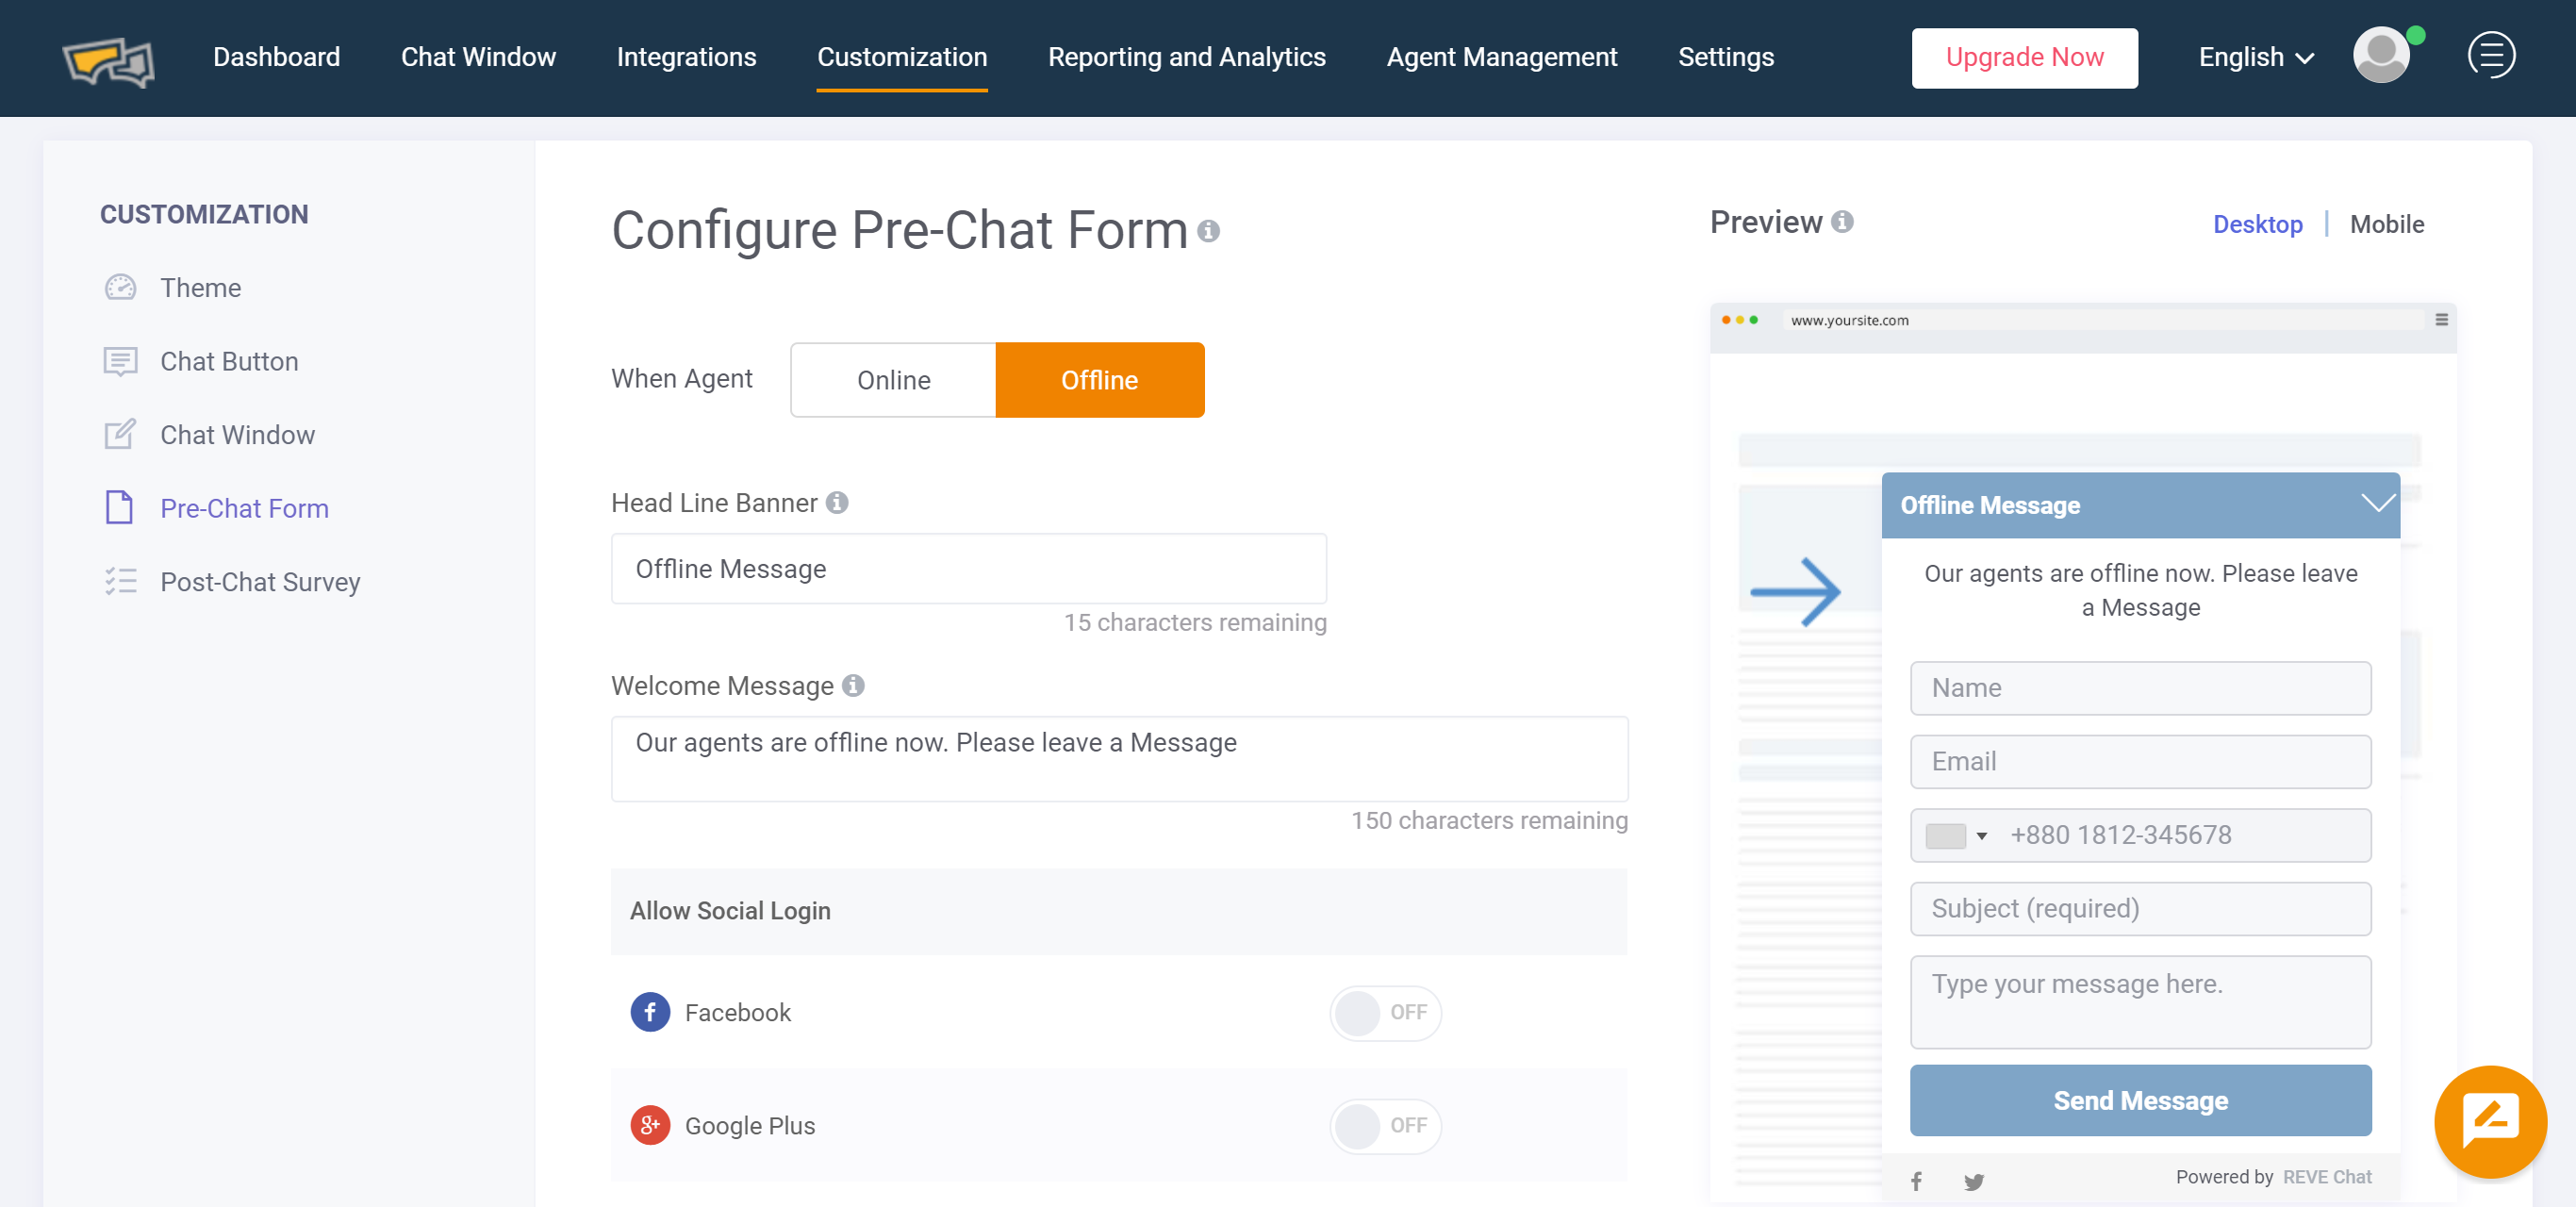Toggle the Google Plus social login switch
The height and width of the screenshot is (1207, 2576).
pos(1385,1125)
